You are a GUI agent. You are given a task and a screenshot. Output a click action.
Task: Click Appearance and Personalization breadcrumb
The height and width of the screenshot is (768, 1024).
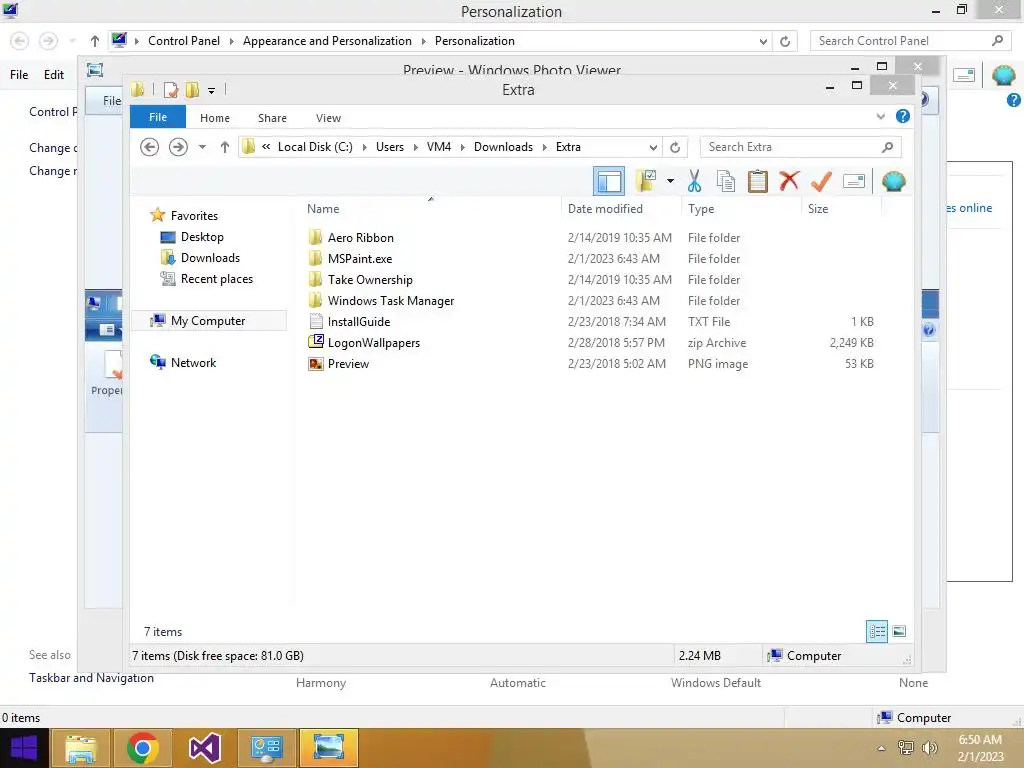tap(327, 40)
